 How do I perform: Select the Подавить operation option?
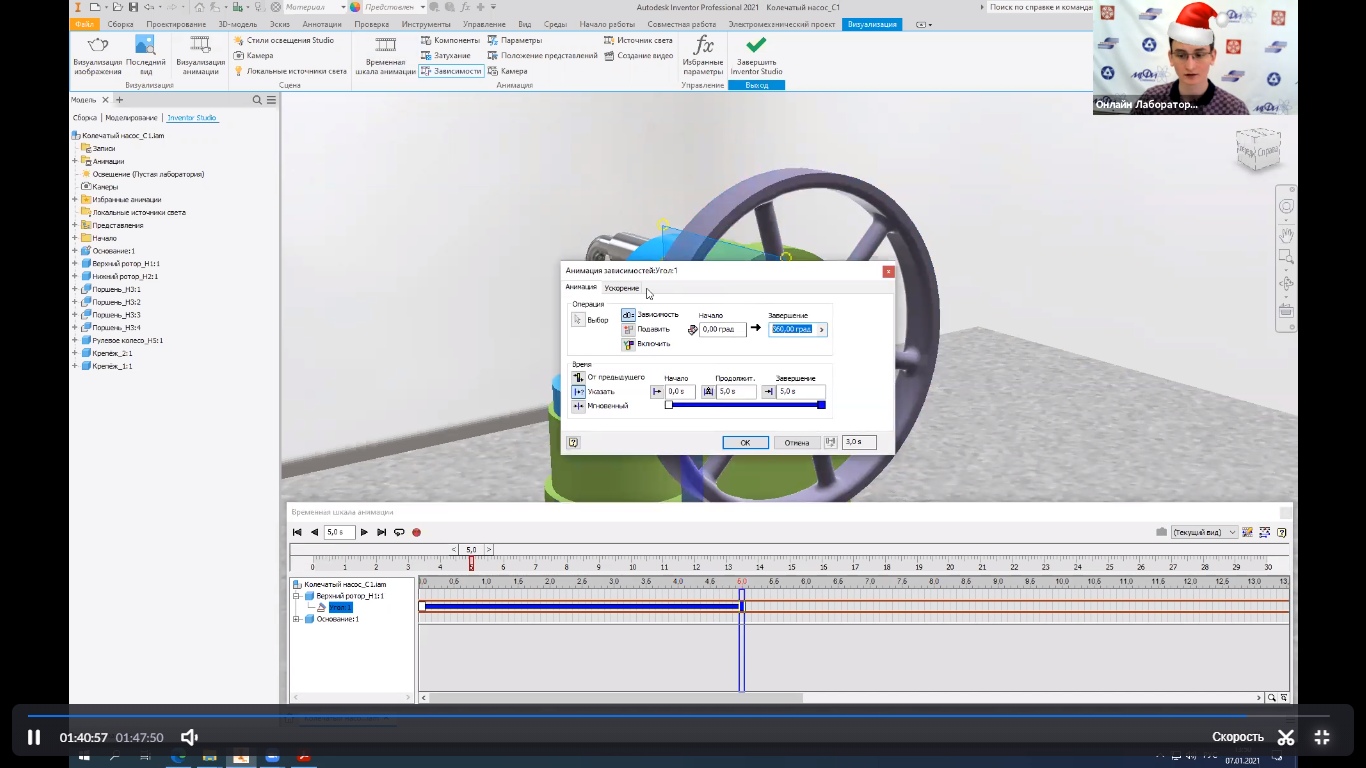tap(628, 329)
